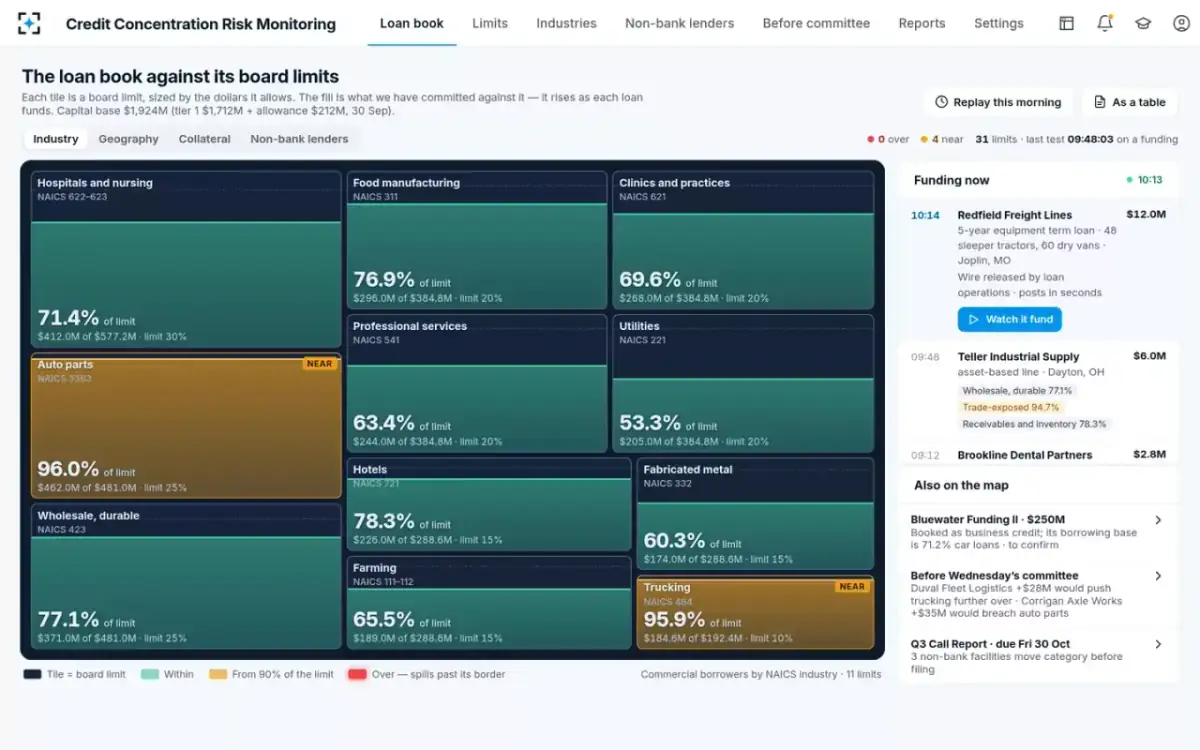Click Trade-exposed 94.7% tag
The height and width of the screenshot is (750, 1200).
1010,407
